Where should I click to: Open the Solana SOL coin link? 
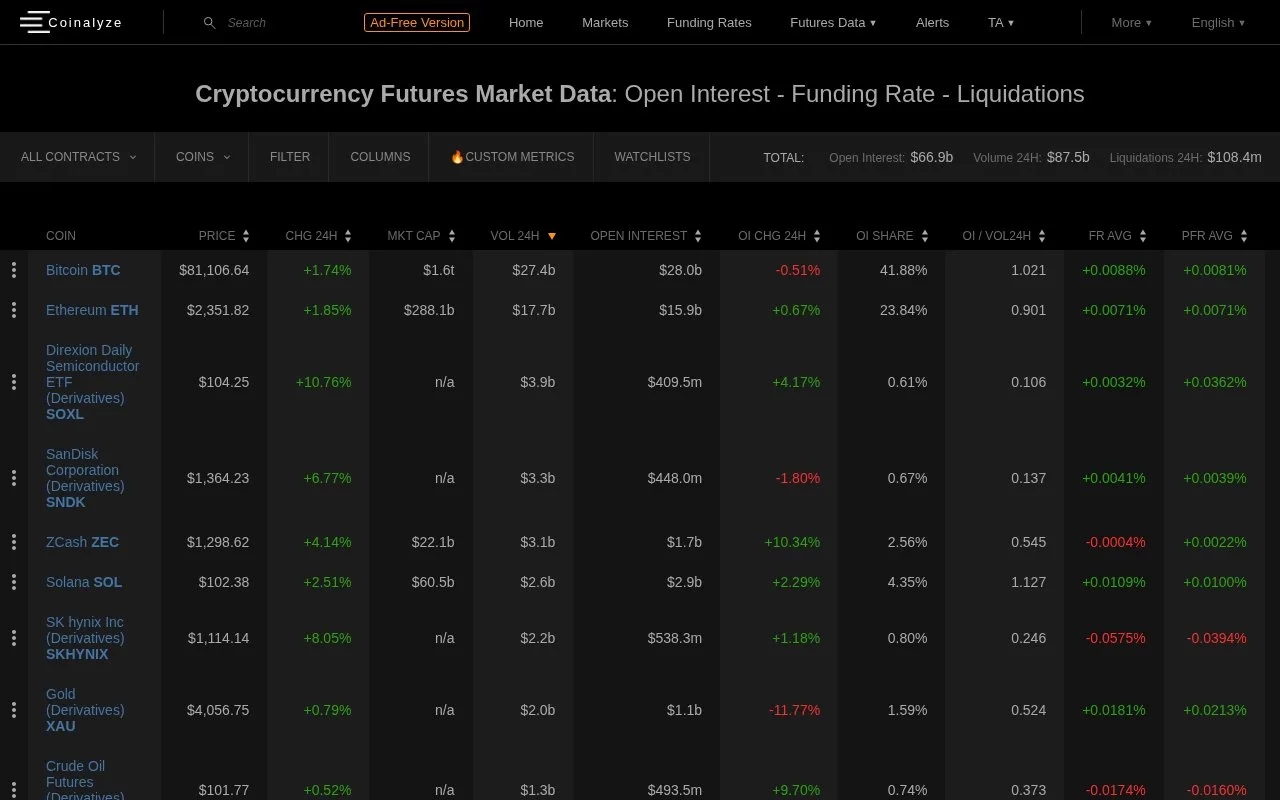84,582
